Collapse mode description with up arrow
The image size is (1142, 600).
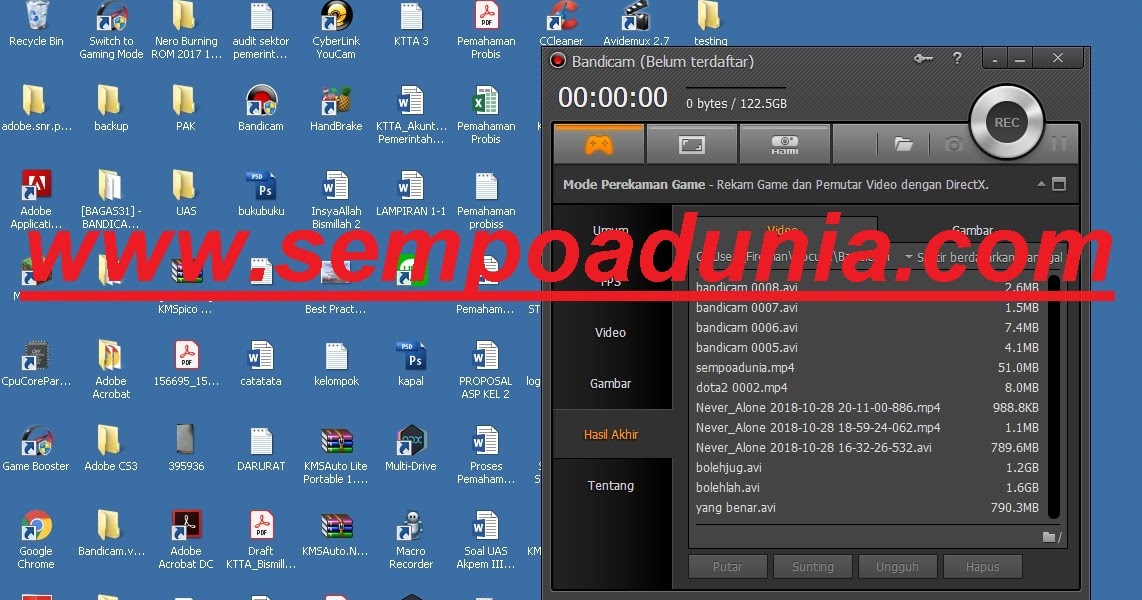(1041, 184)
